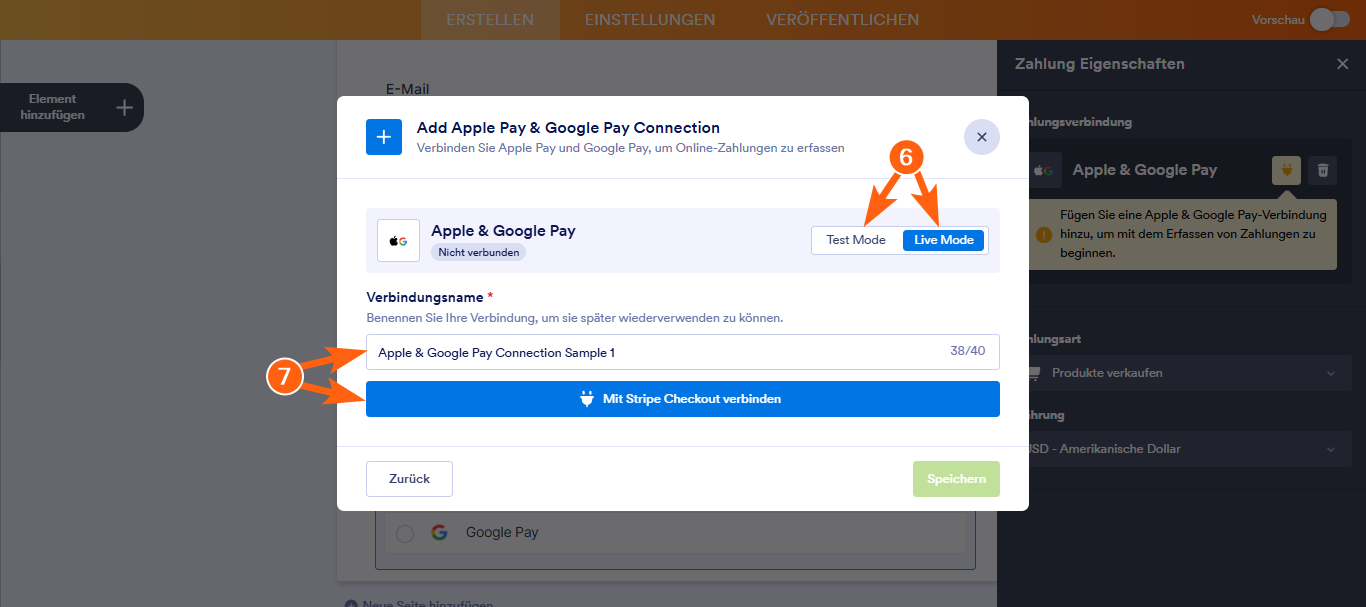Click the Speichern button
This screenshot has width=1366, height=607.
(x=956, y=479)
